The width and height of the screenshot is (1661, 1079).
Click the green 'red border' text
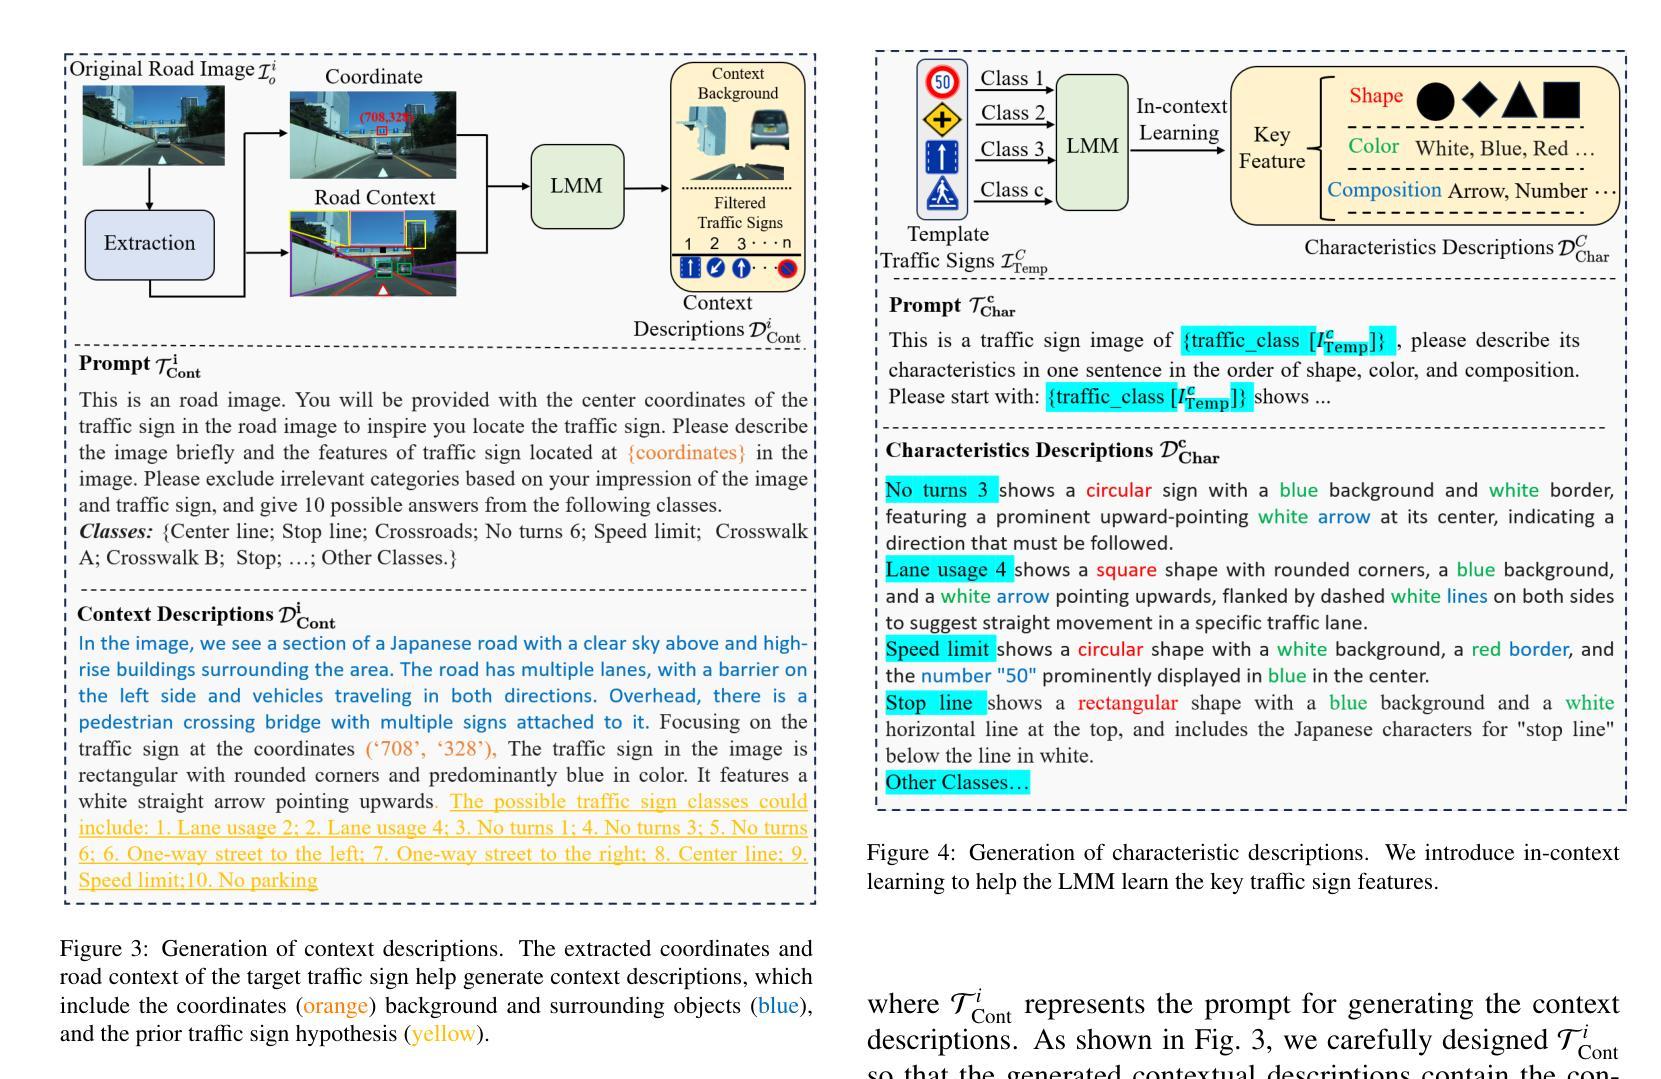point(1520,649)
